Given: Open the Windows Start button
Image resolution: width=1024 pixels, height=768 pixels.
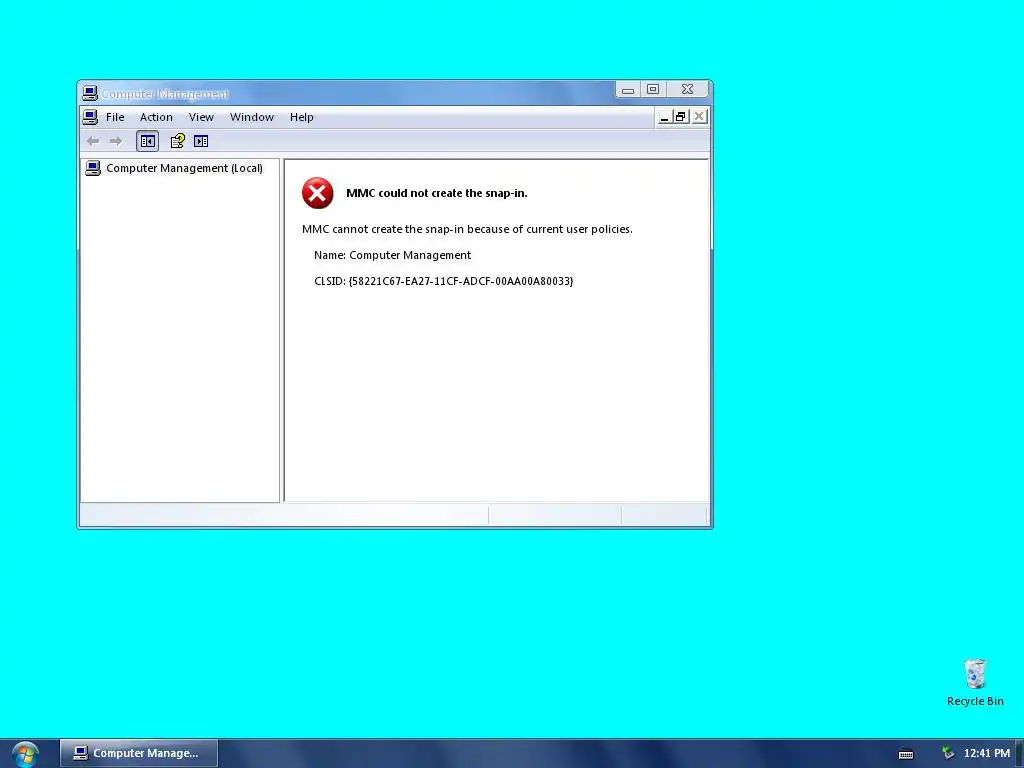Looking at the screenshot, I should [25, 754].
